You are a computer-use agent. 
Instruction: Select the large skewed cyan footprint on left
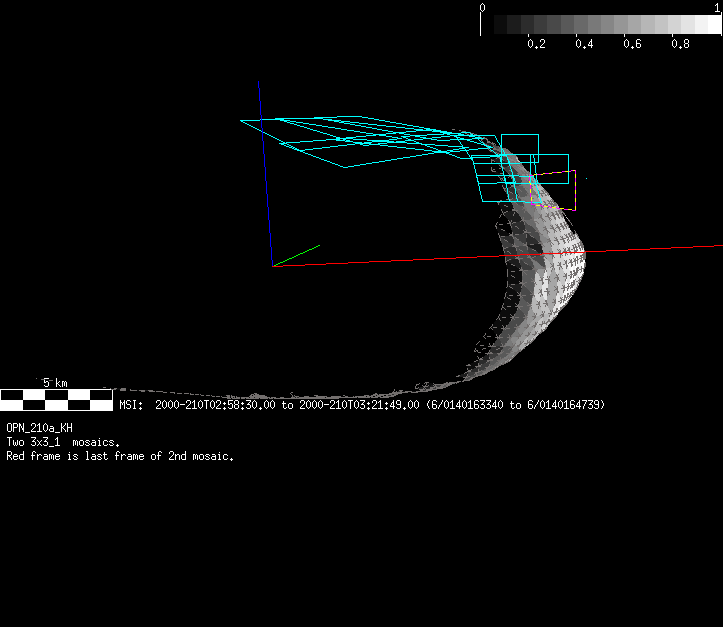[x=340, y=142]
